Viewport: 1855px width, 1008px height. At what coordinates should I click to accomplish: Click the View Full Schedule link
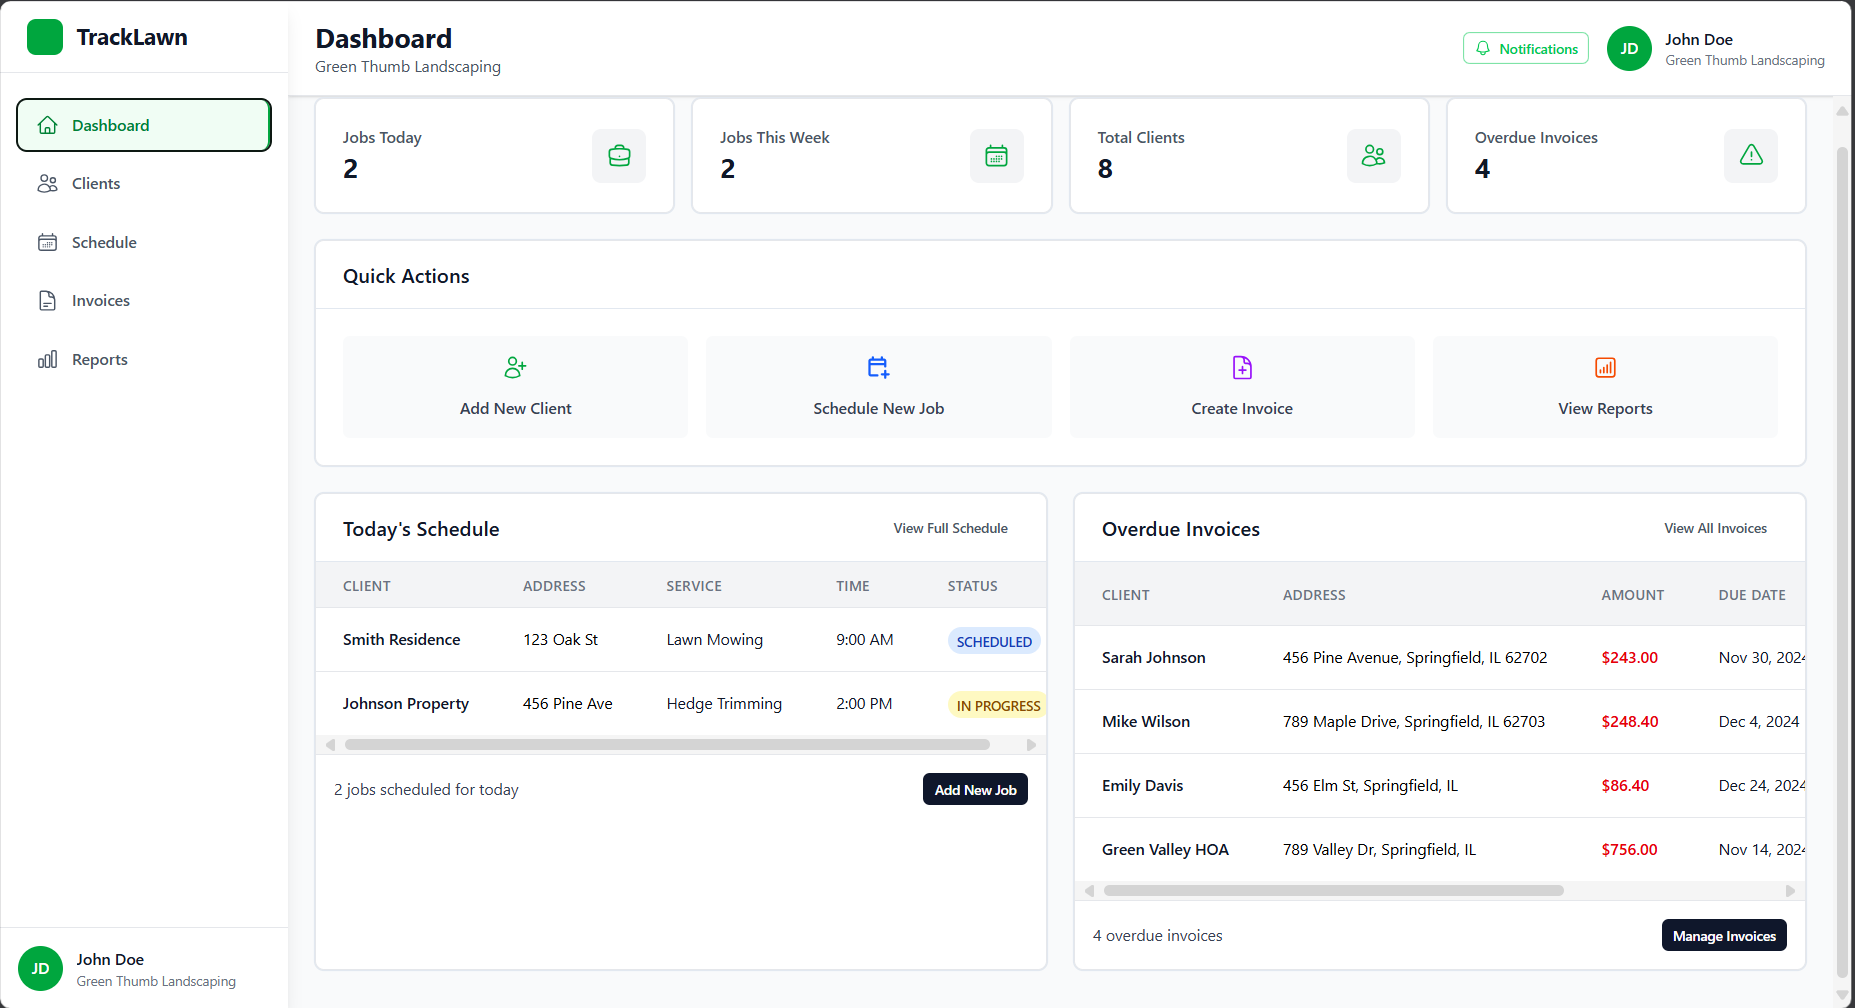click(950, 528)
